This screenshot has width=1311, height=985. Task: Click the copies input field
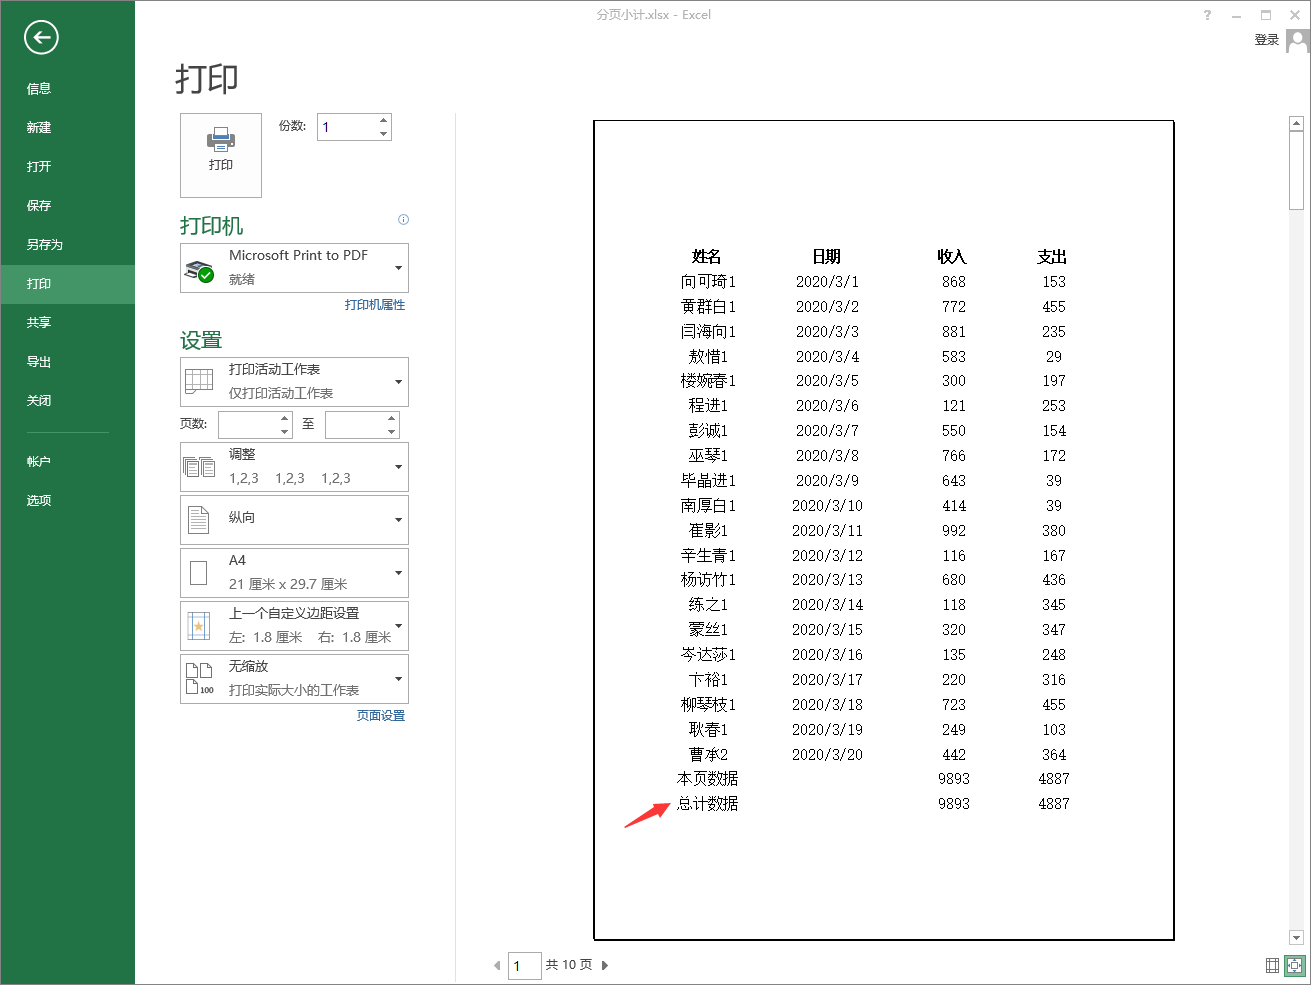click(x=346, y=127)
